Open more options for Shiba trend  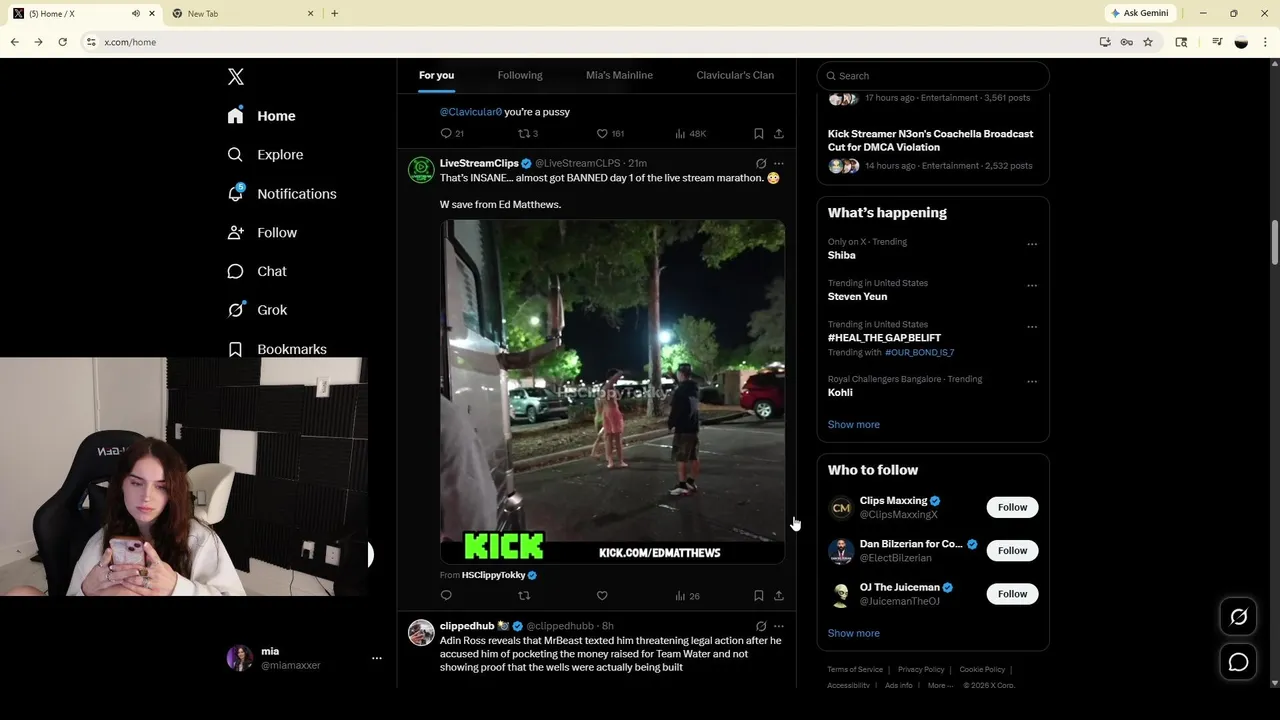(1032, 244)
